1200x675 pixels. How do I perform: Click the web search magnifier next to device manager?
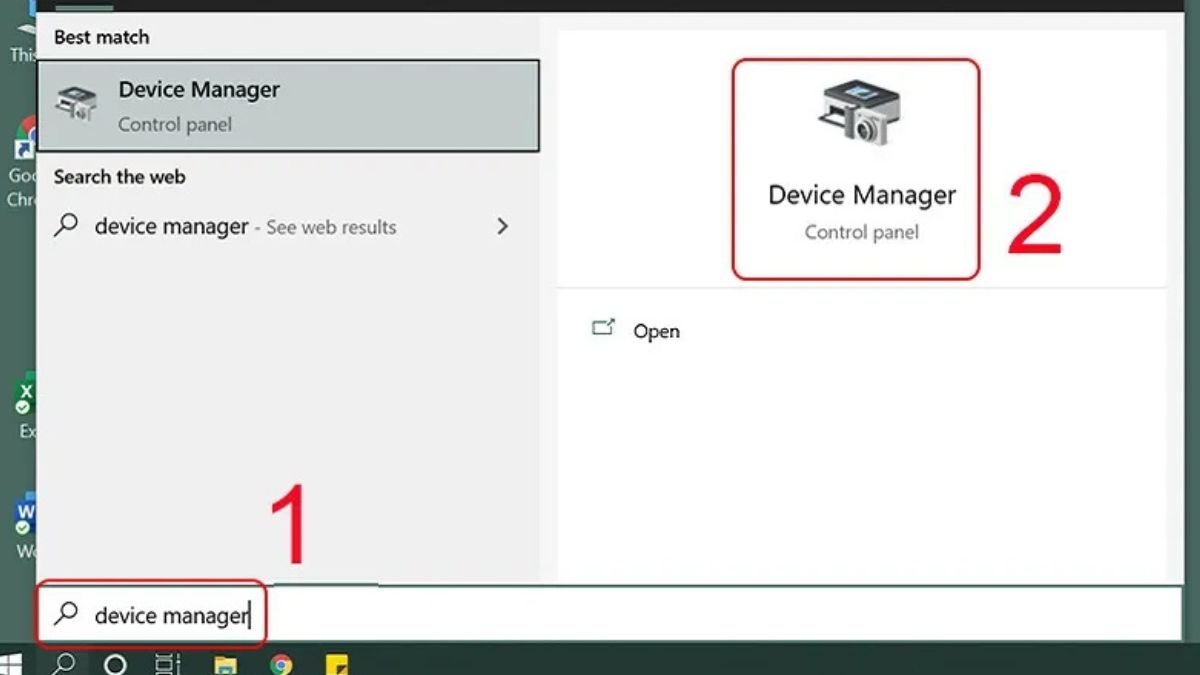click(68, 227)
